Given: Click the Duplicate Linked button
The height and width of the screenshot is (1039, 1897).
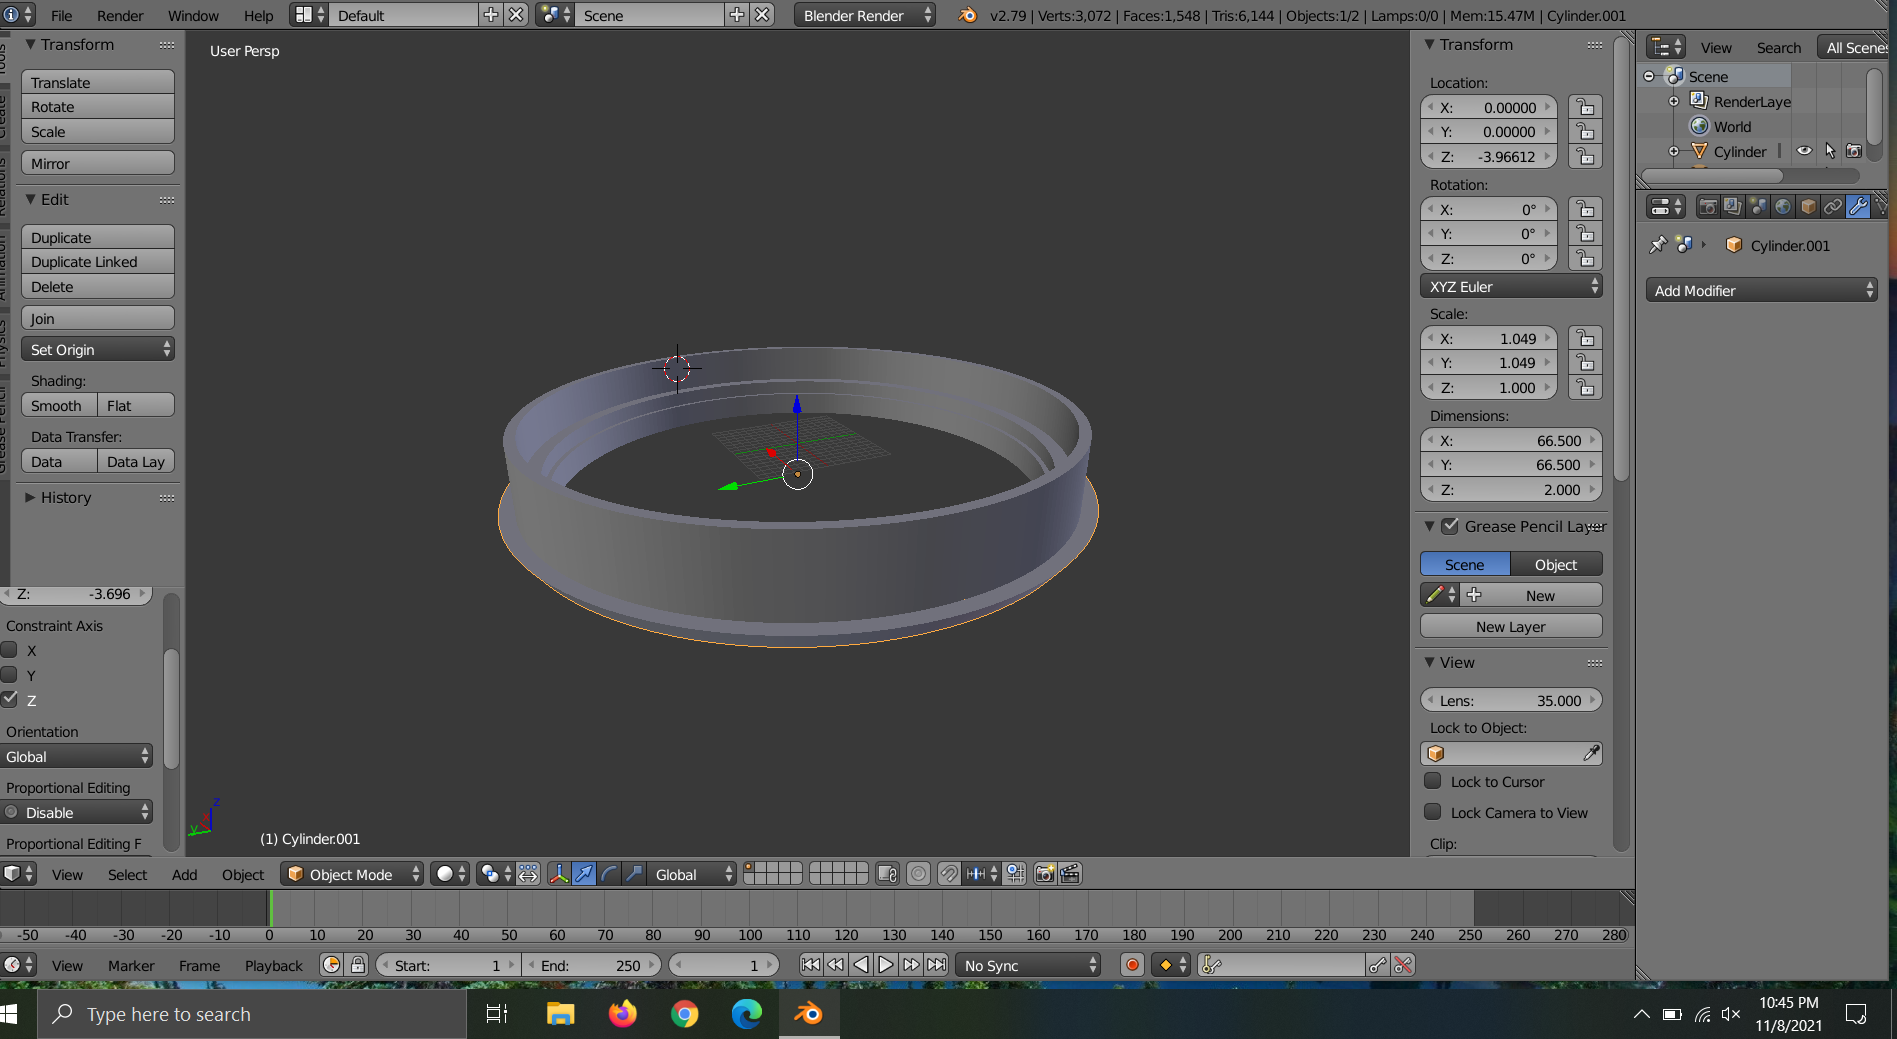Looking at the screenshot, I should pyautogui.click(x=97, y=262).
